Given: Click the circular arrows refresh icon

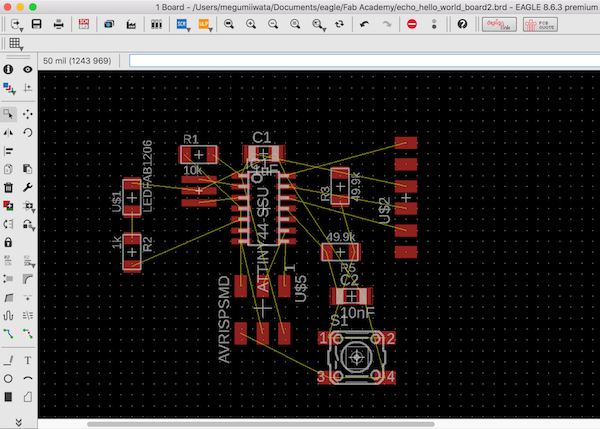Looking at the screenshot, I should (339, 24).
